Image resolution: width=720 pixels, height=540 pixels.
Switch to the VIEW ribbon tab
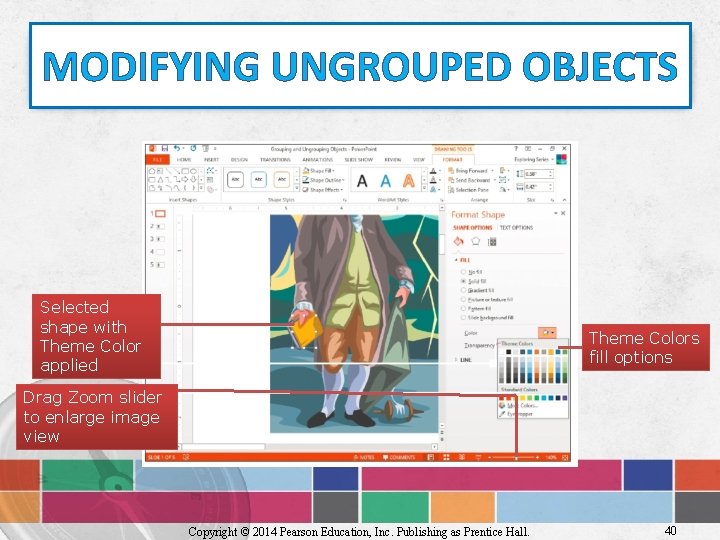tap(419, 159)
